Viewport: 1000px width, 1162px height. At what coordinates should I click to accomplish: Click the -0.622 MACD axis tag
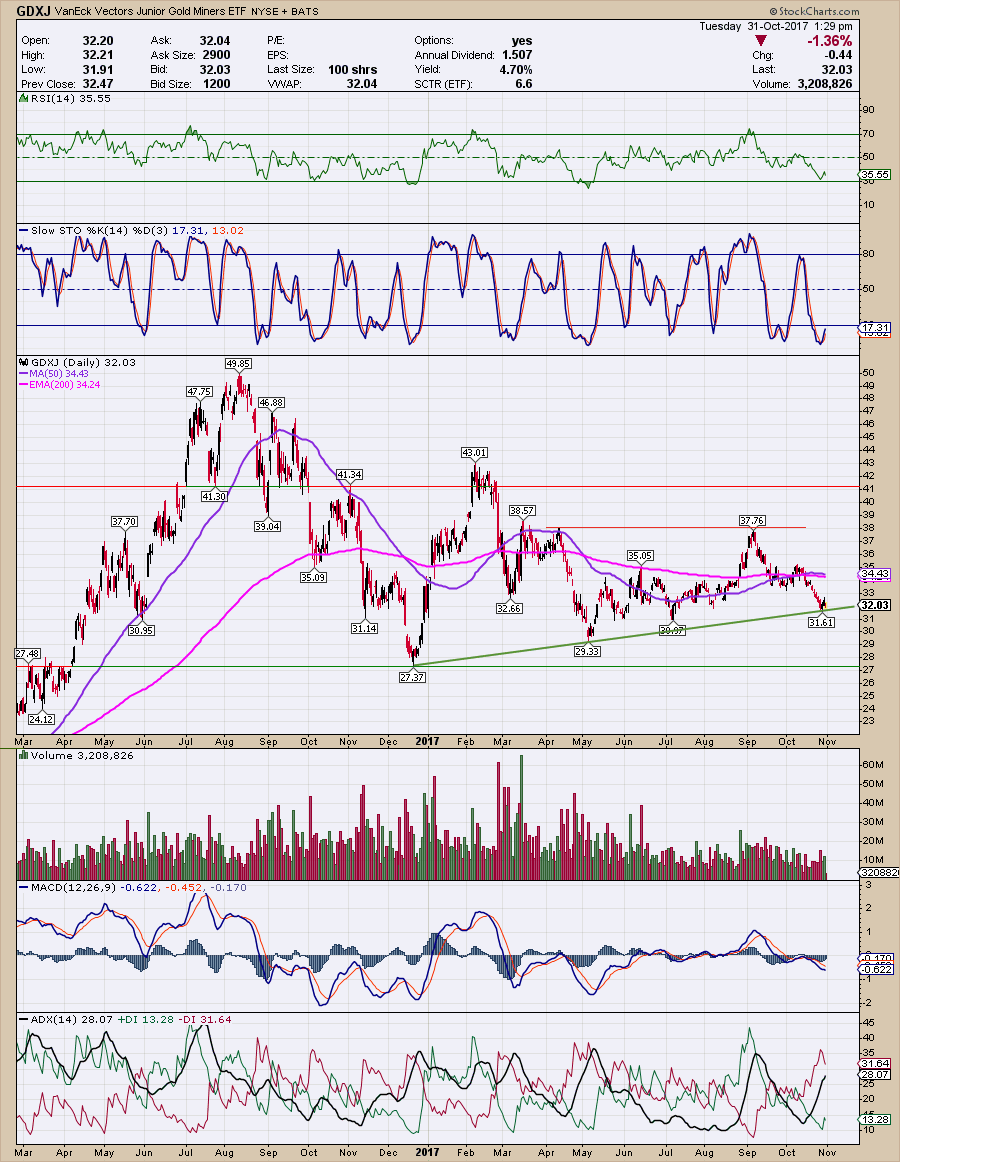point(876,969)
